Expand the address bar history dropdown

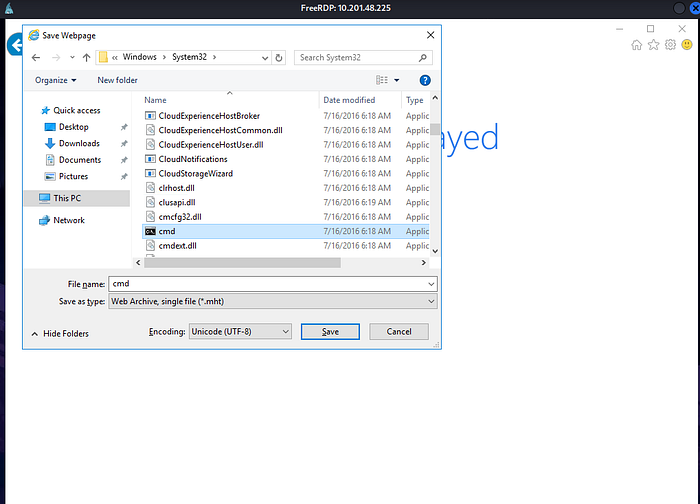265,58
